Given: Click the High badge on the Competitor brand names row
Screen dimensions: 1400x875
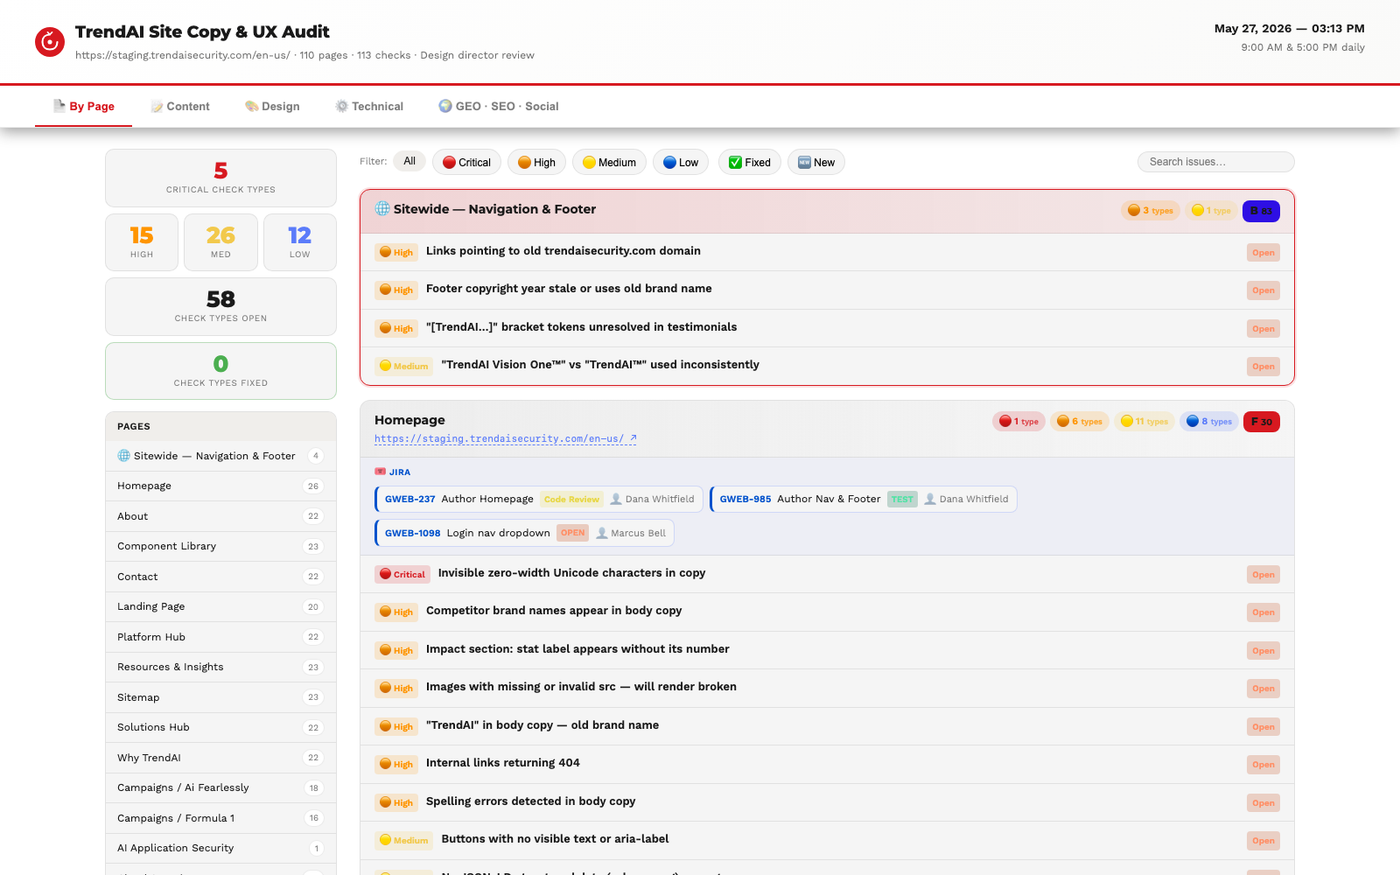Looking at the screenshot, I should (396, 612).
